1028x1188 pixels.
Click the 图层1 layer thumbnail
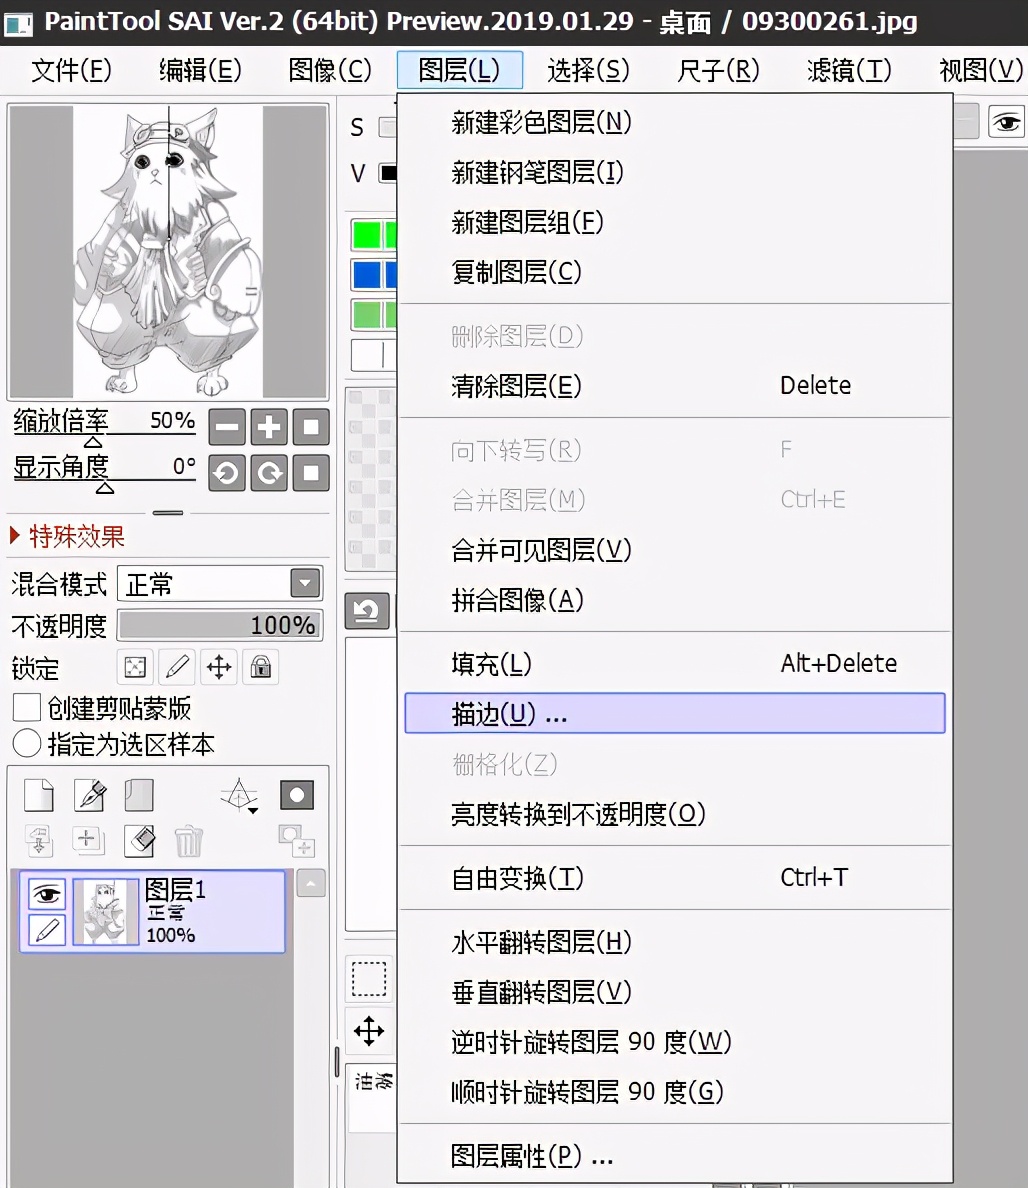105,911
